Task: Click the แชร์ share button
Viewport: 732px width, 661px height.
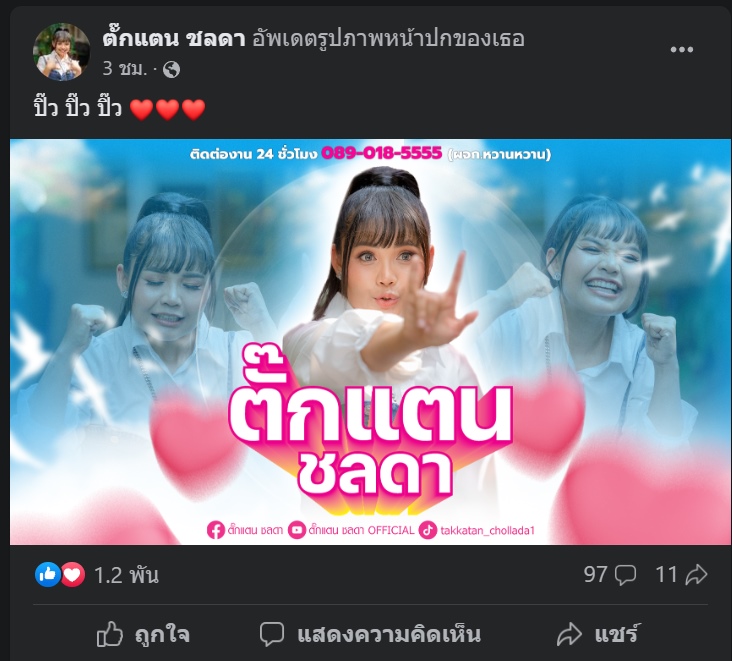Action: click(598, 634)
